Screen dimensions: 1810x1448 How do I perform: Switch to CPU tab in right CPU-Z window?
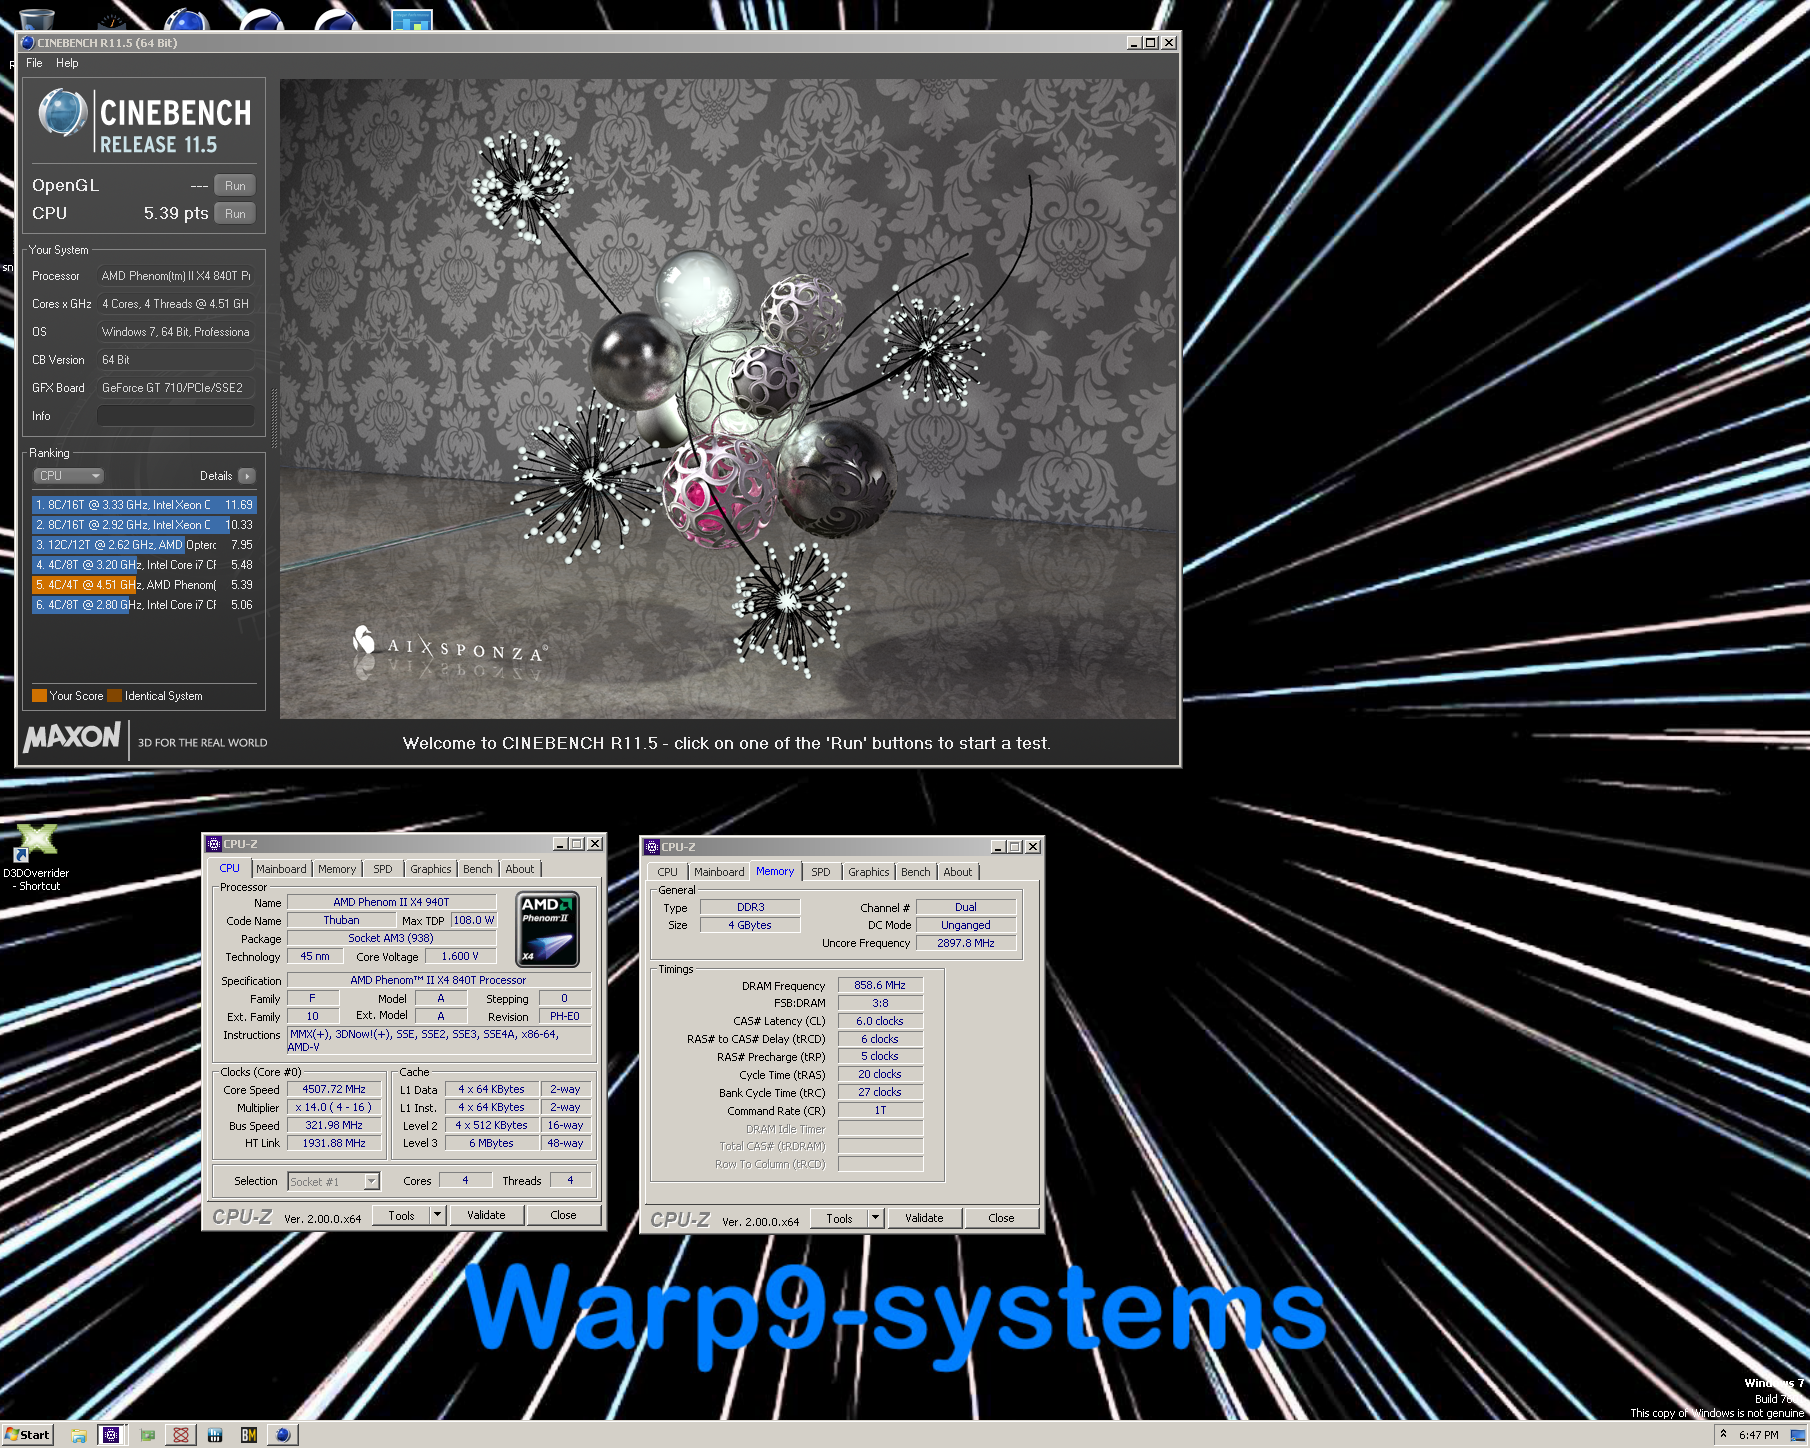point(667,872)
